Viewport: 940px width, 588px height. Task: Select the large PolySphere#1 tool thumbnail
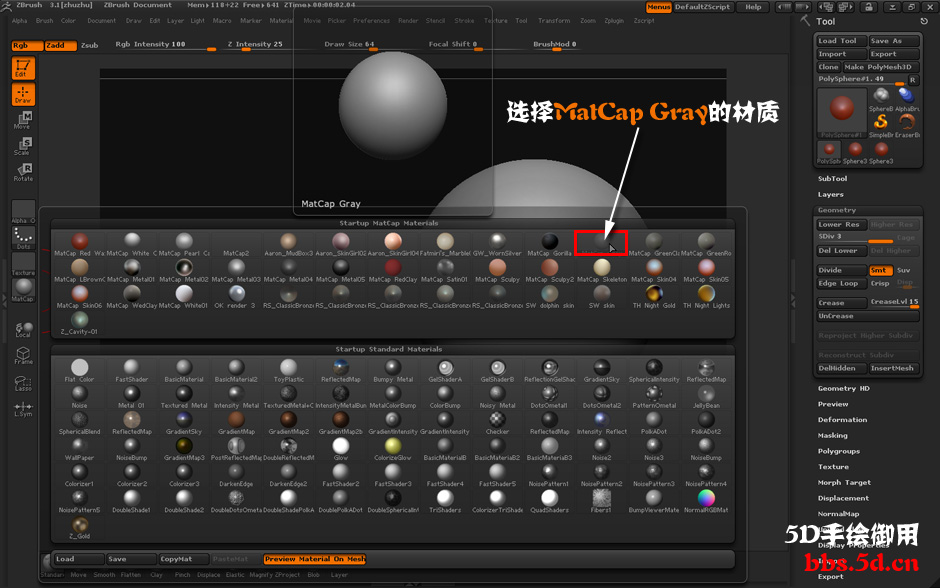coord(842,113)
